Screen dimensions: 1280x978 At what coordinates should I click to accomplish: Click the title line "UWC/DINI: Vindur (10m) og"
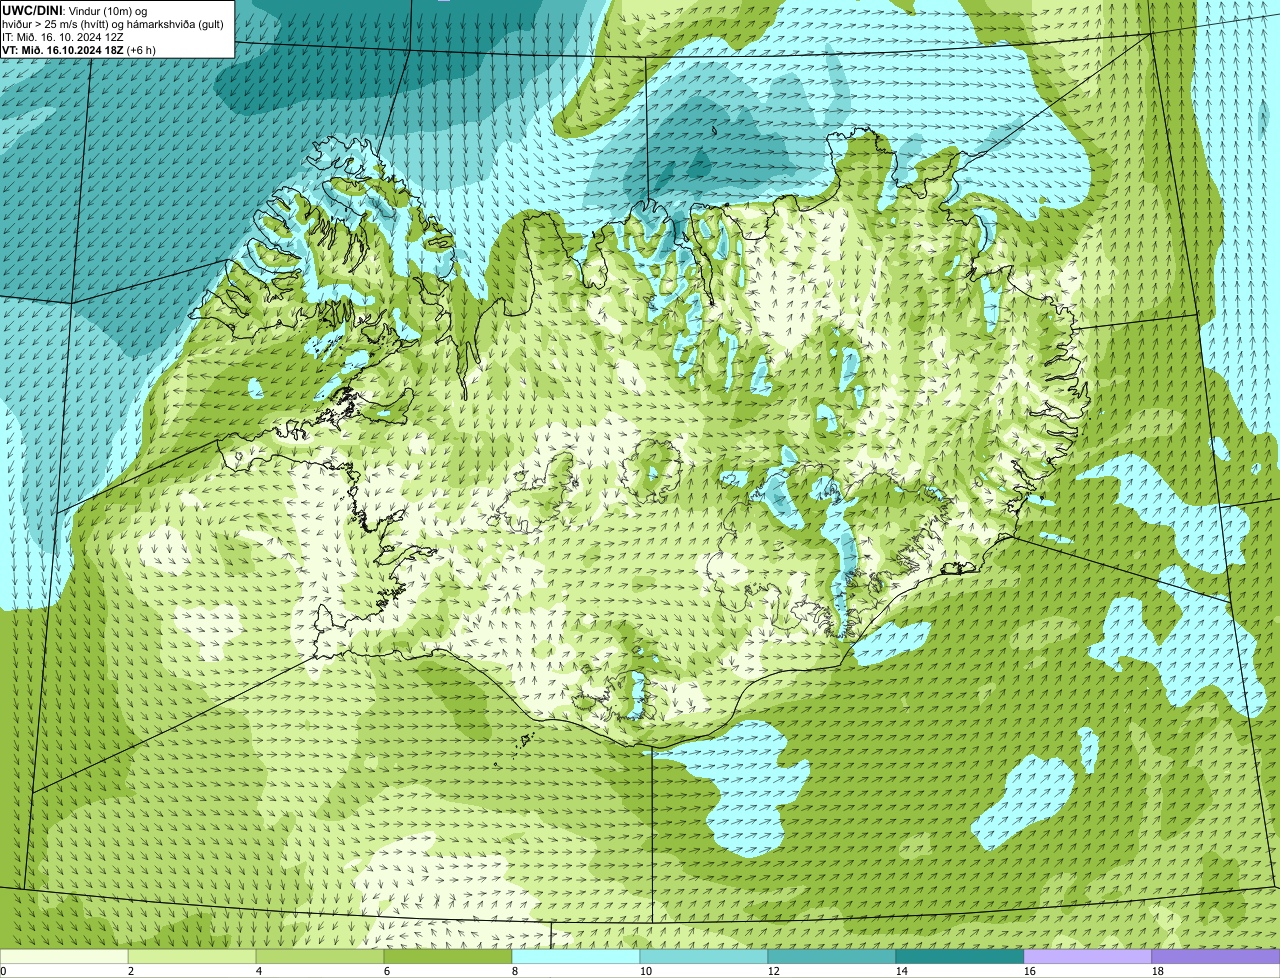tap(75, 10)
